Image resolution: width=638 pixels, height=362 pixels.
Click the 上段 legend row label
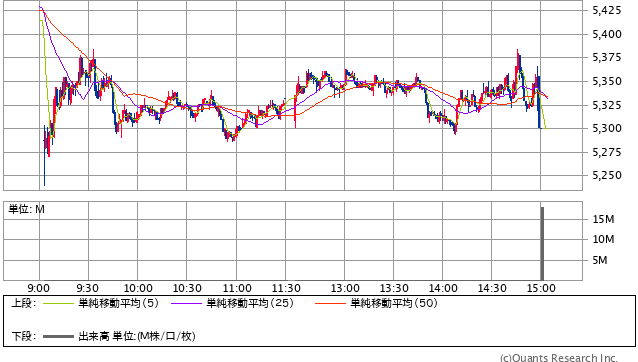(24, 303)
